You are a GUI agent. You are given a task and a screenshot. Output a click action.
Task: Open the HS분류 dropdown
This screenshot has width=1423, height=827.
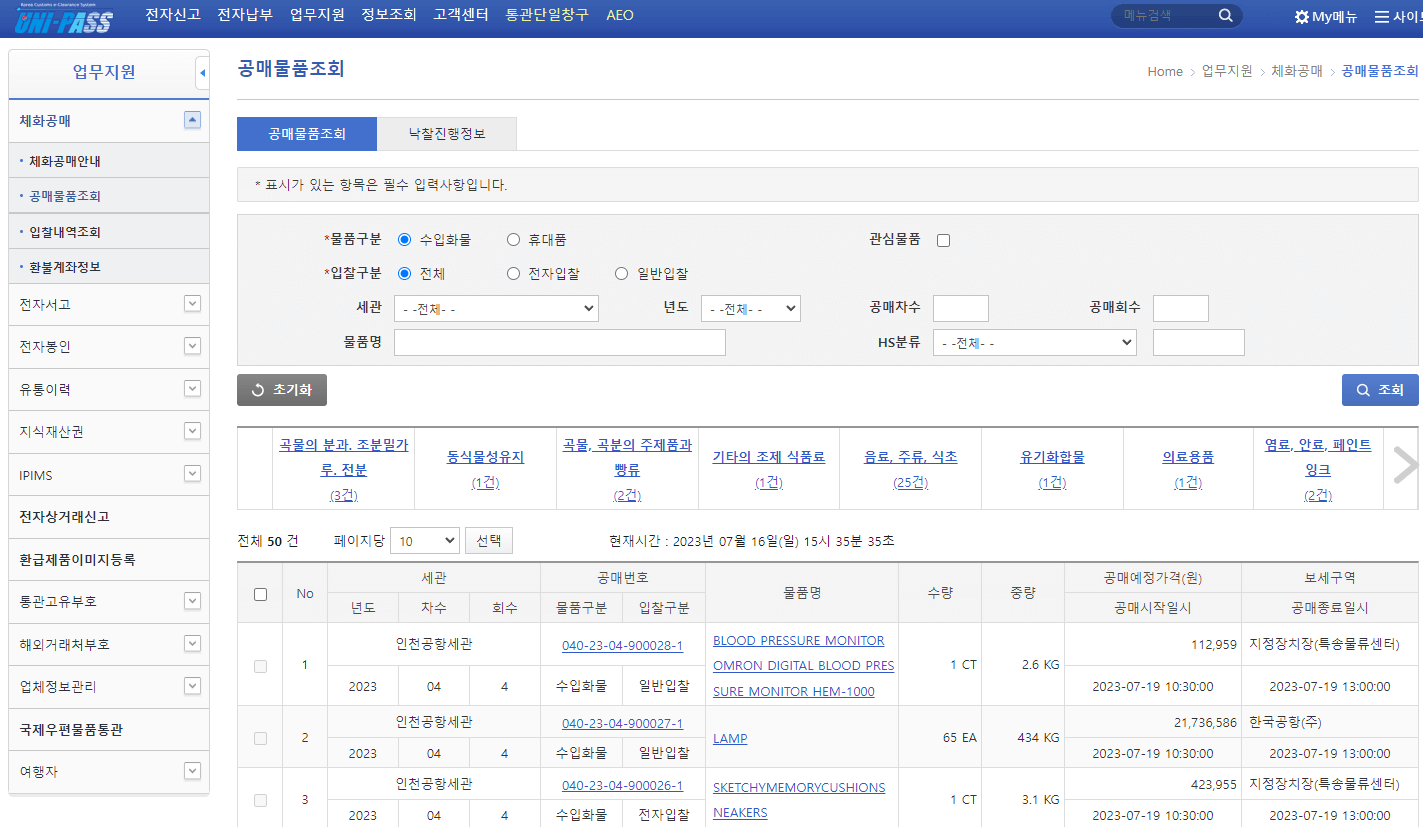click(x=1035, y=343)
